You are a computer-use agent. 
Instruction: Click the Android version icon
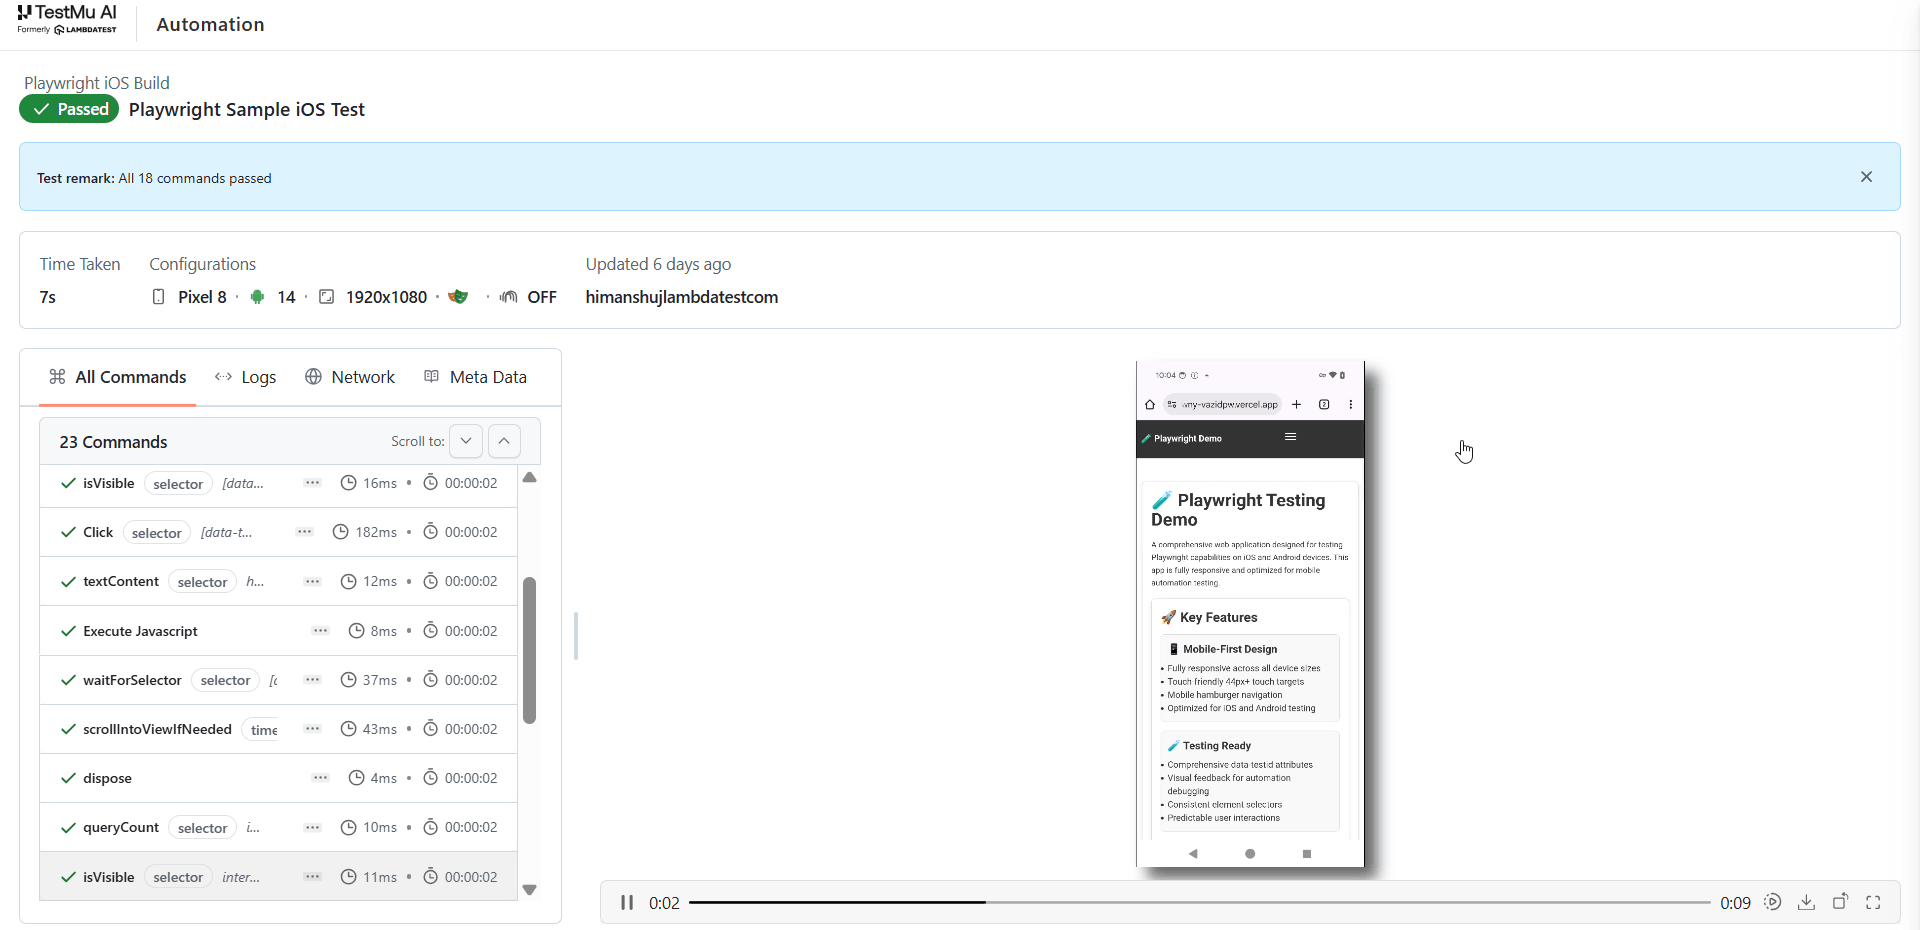(x=257, y=297)
